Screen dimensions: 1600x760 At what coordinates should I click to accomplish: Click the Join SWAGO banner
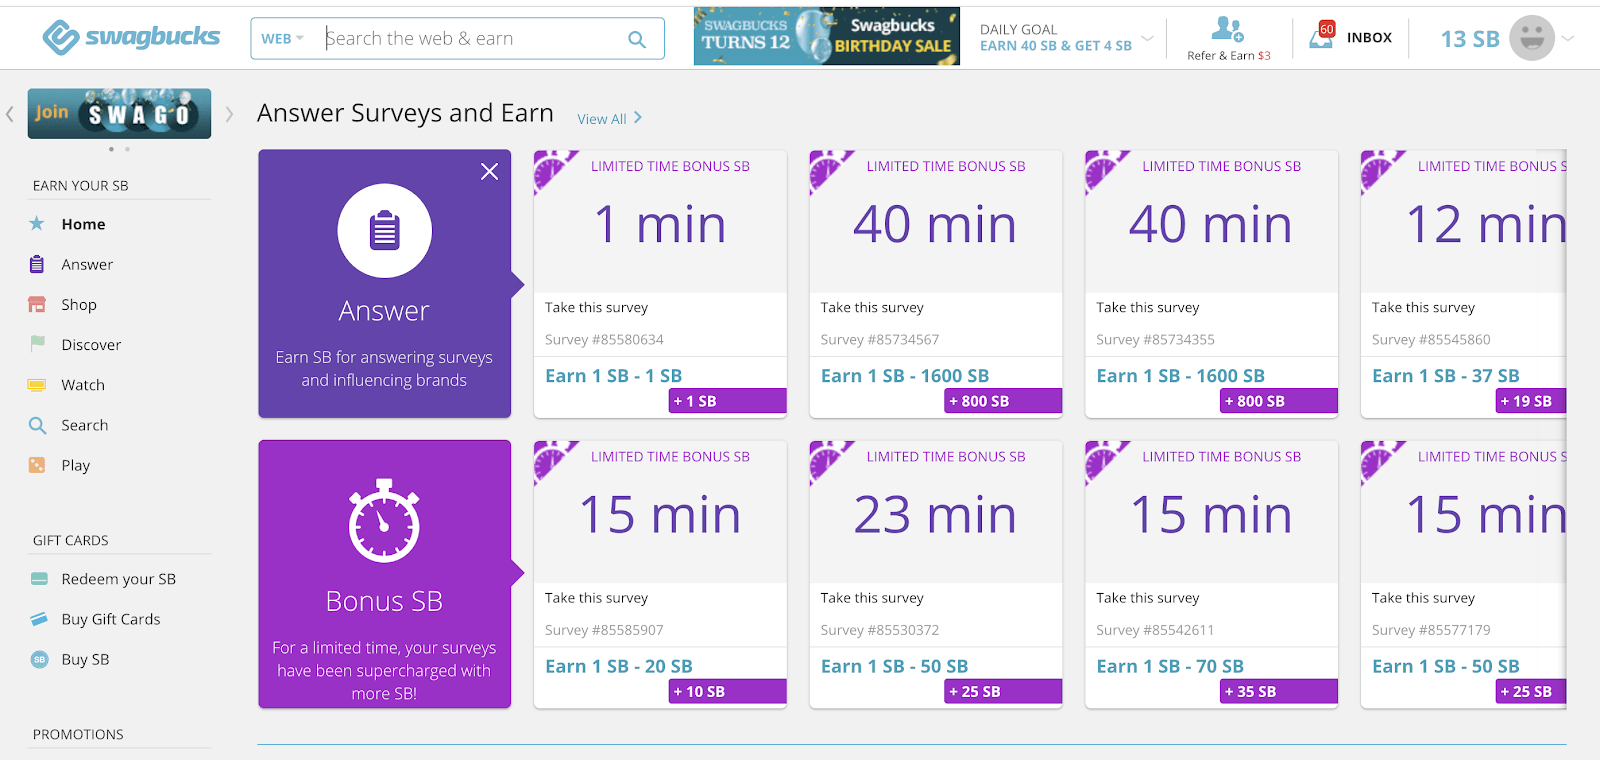tap(119, 113)
